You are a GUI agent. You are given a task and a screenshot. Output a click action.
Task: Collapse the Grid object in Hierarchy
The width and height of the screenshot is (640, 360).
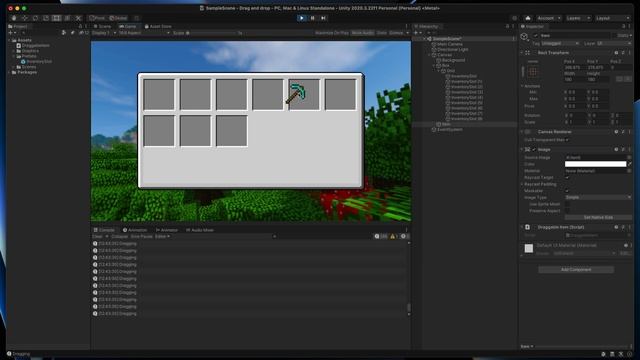click(x=439, y=71)
